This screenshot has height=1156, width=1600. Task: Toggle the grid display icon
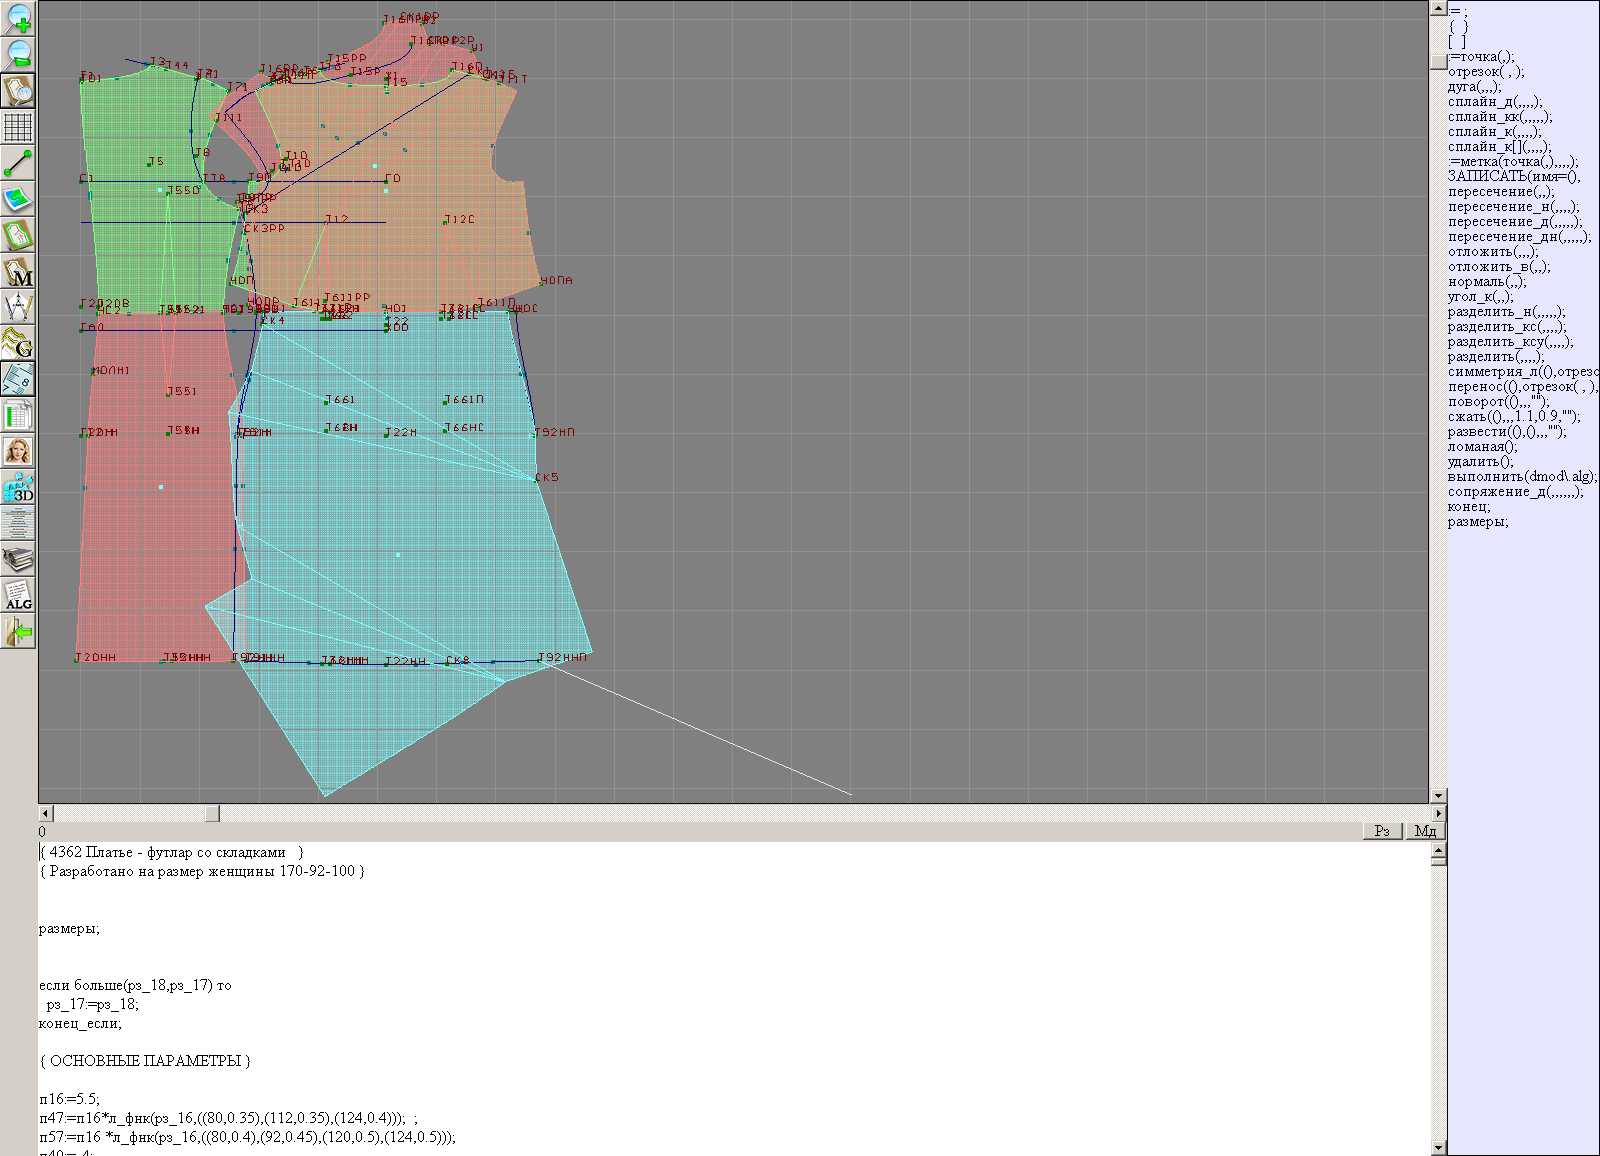point(18,127)
